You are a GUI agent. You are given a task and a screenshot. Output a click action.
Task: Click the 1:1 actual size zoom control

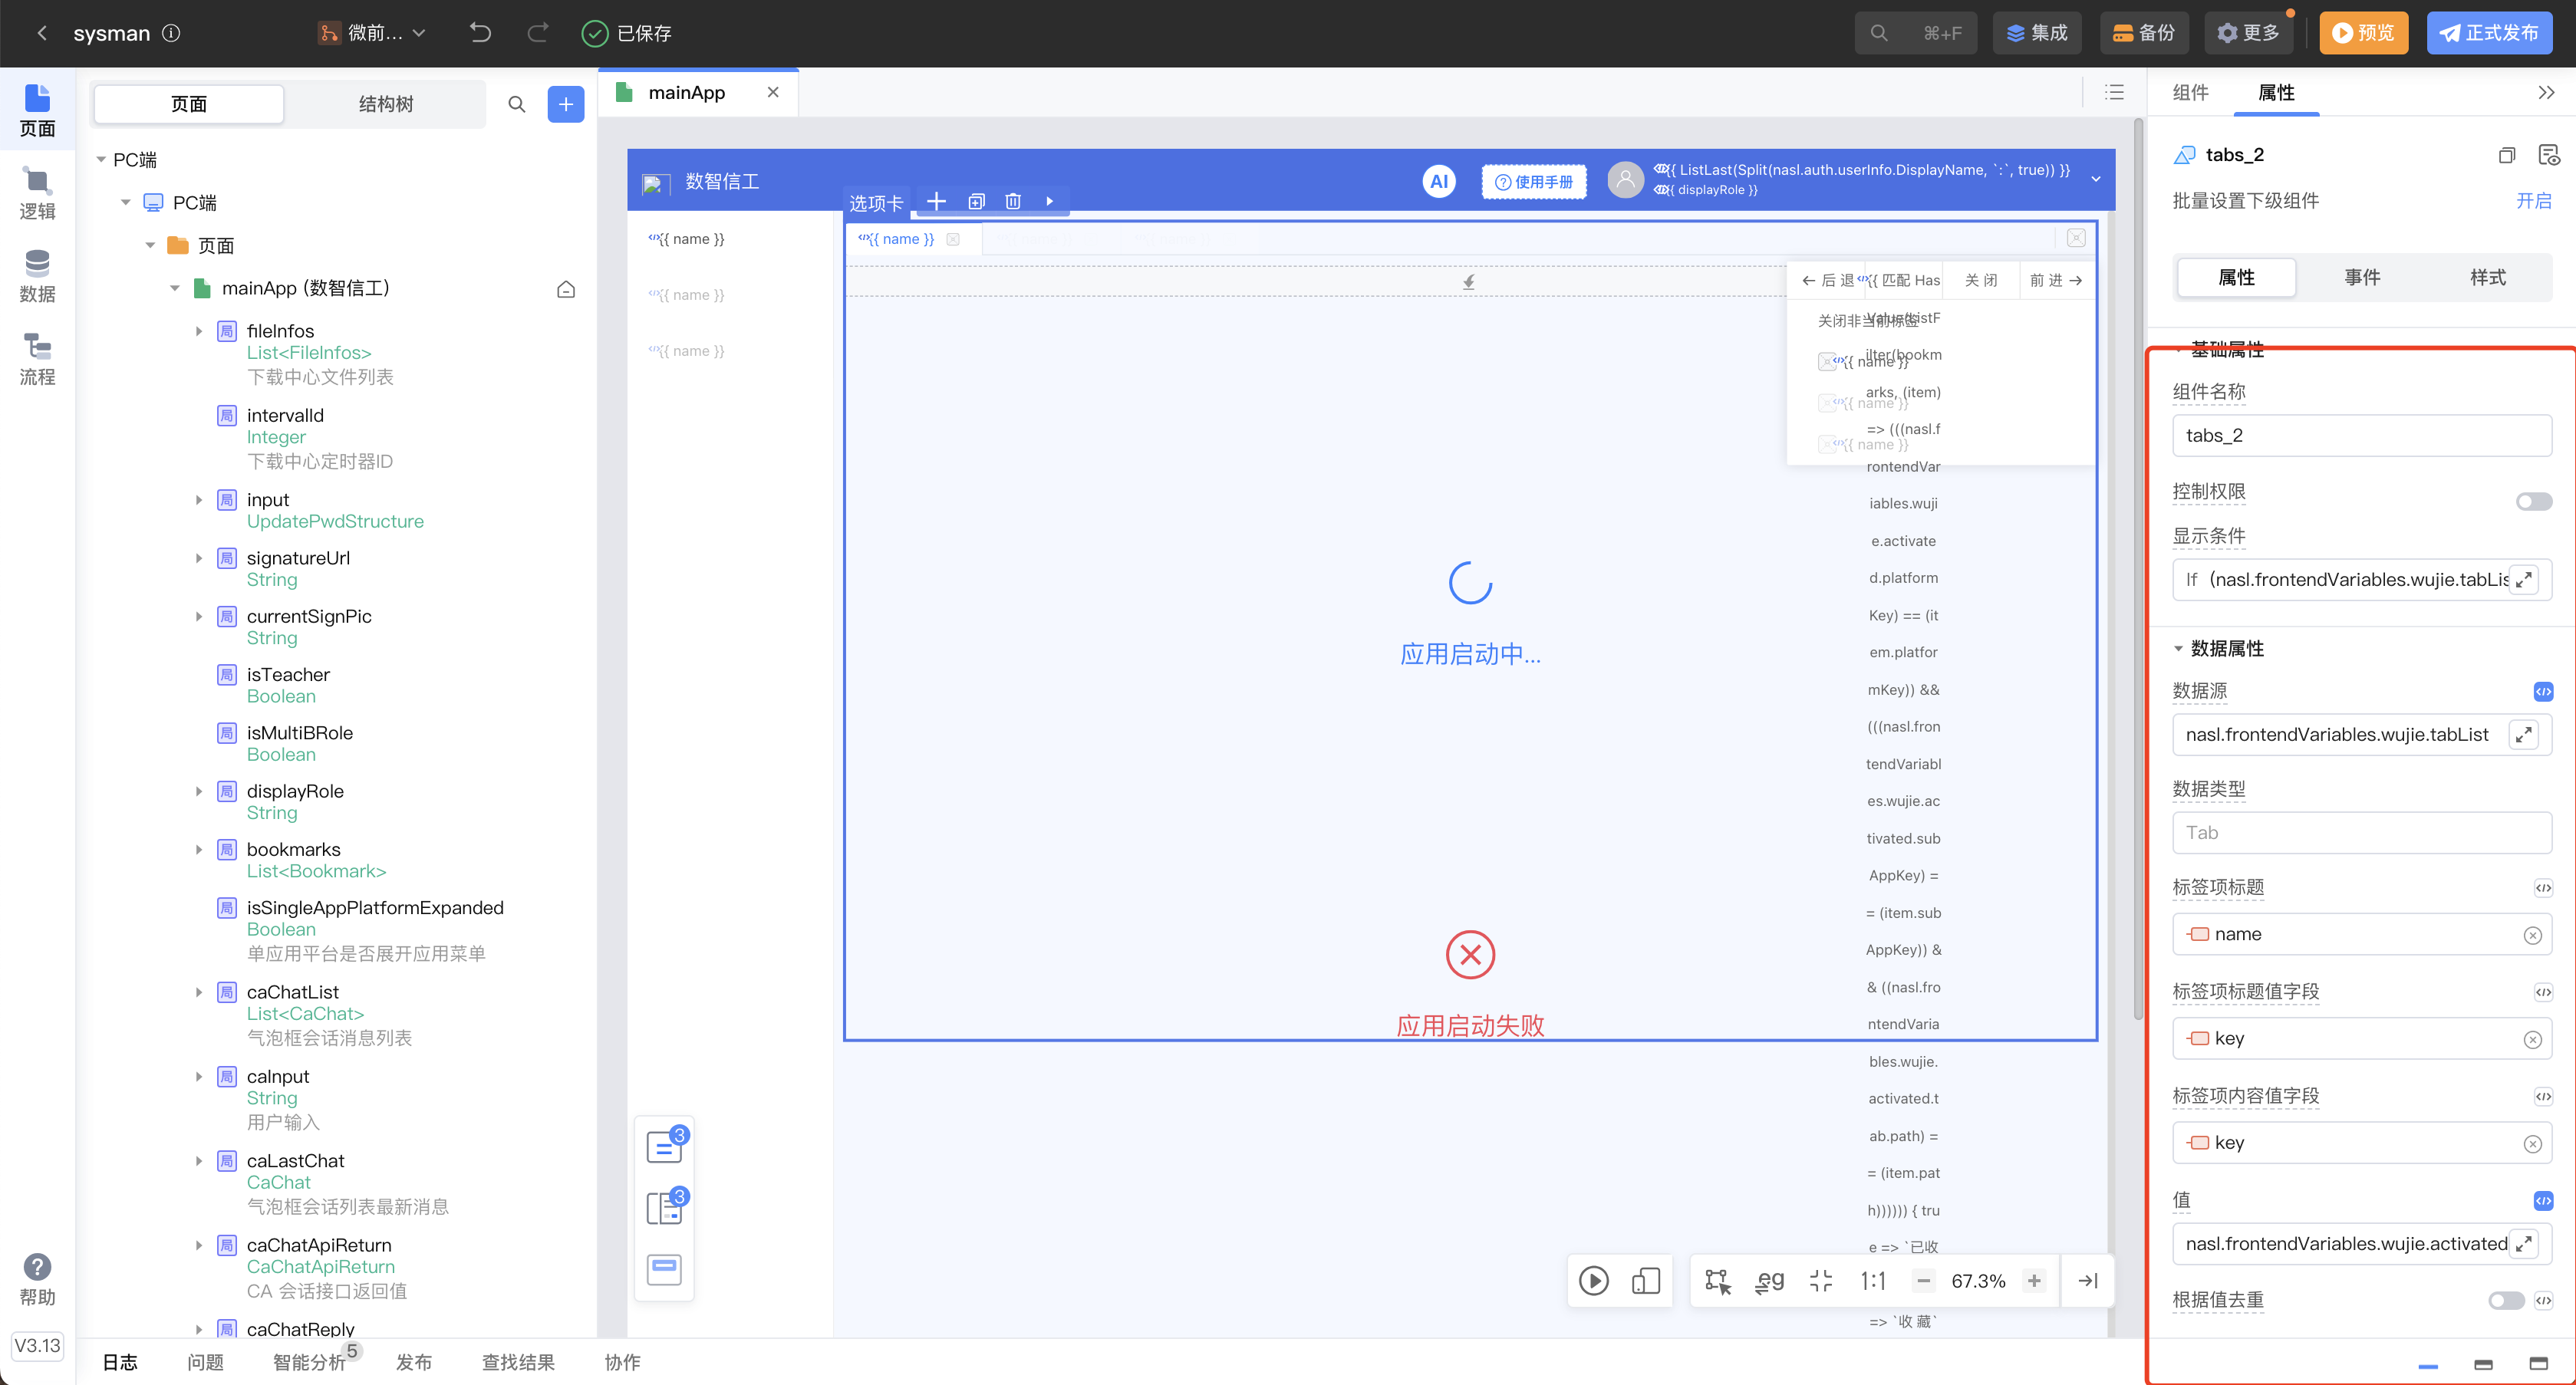pyautogui.click(x=1872, y=1280)
